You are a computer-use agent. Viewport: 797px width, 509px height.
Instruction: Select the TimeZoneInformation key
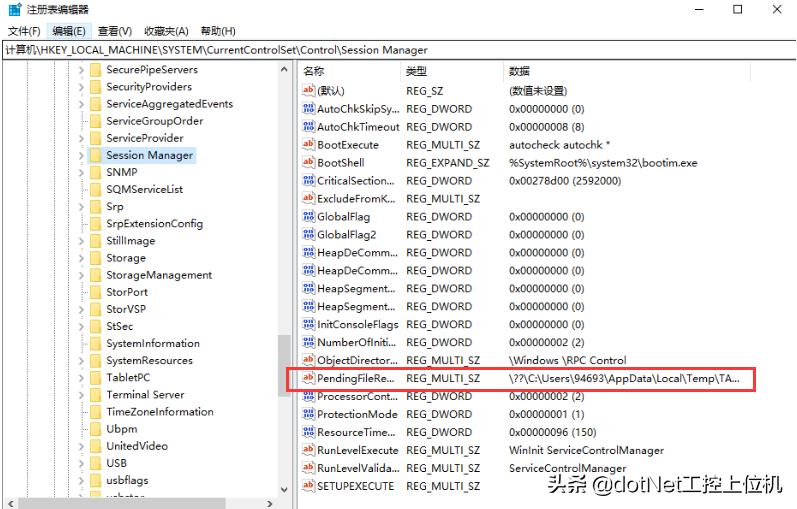point(160,411)
